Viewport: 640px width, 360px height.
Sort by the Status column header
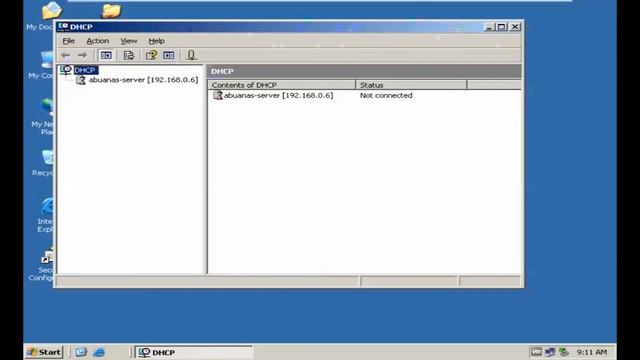[x=411, y=85]
